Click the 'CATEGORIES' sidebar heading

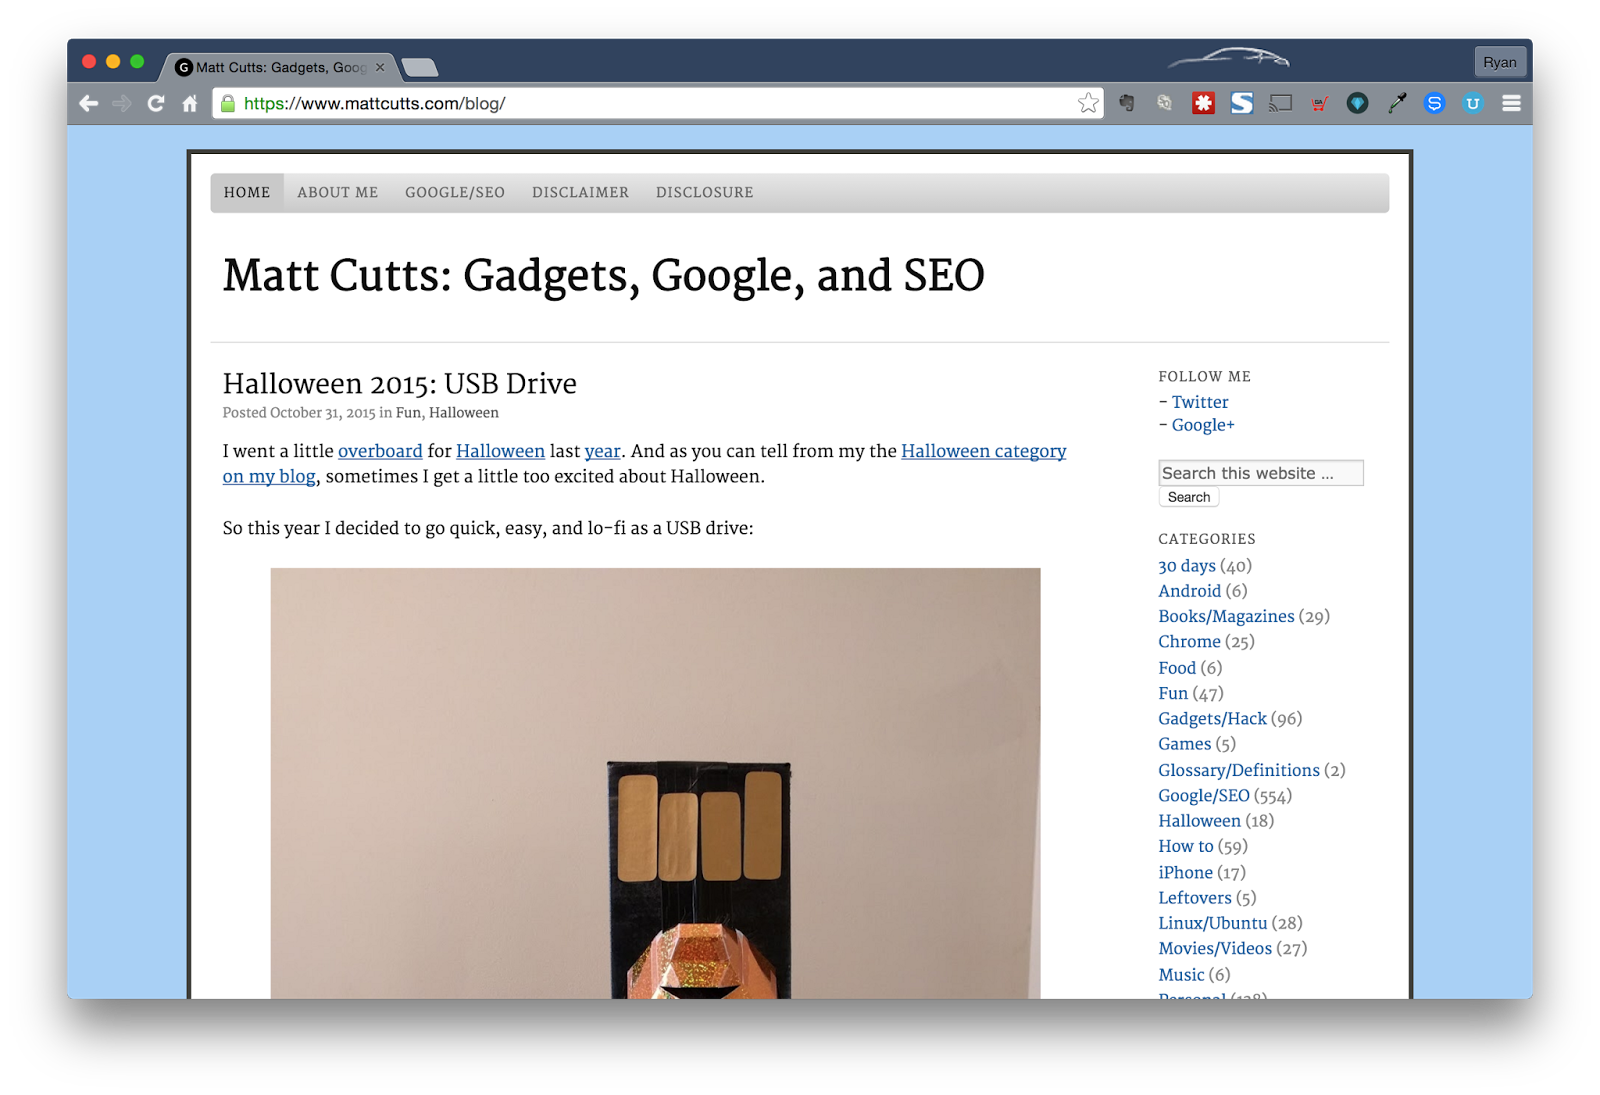1206,538
